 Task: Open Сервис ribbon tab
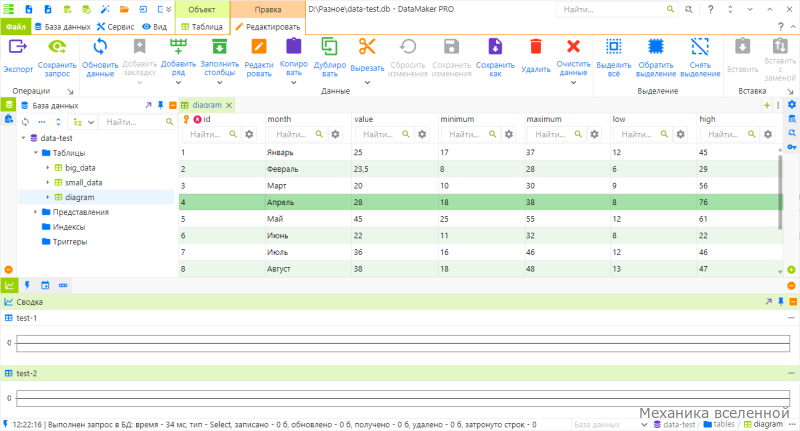[116, 27]
